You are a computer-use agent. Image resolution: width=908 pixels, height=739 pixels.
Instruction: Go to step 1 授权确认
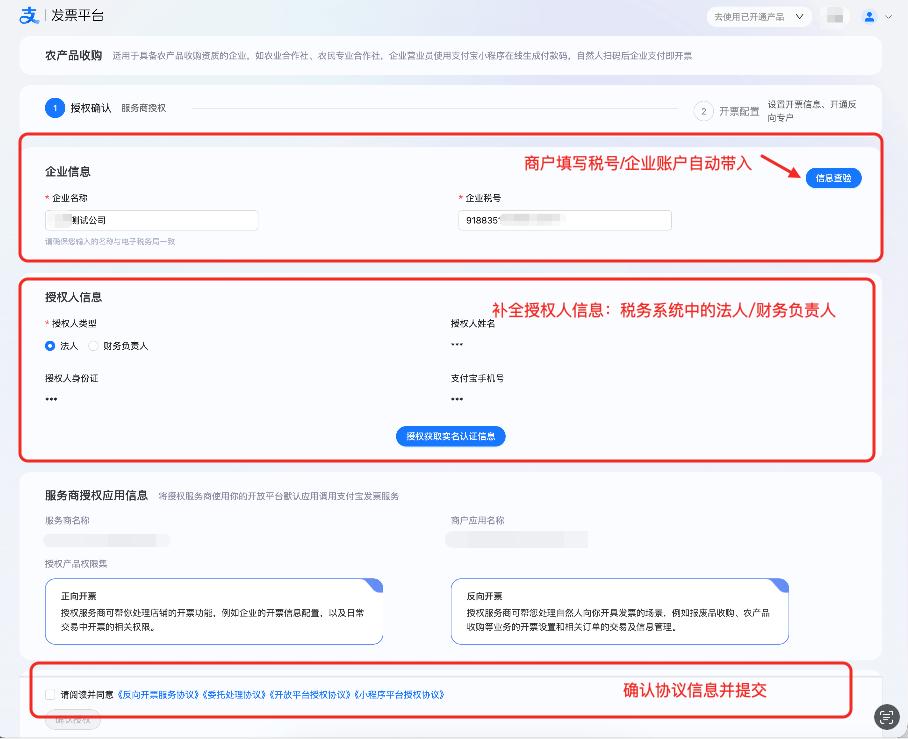[78, 108]
